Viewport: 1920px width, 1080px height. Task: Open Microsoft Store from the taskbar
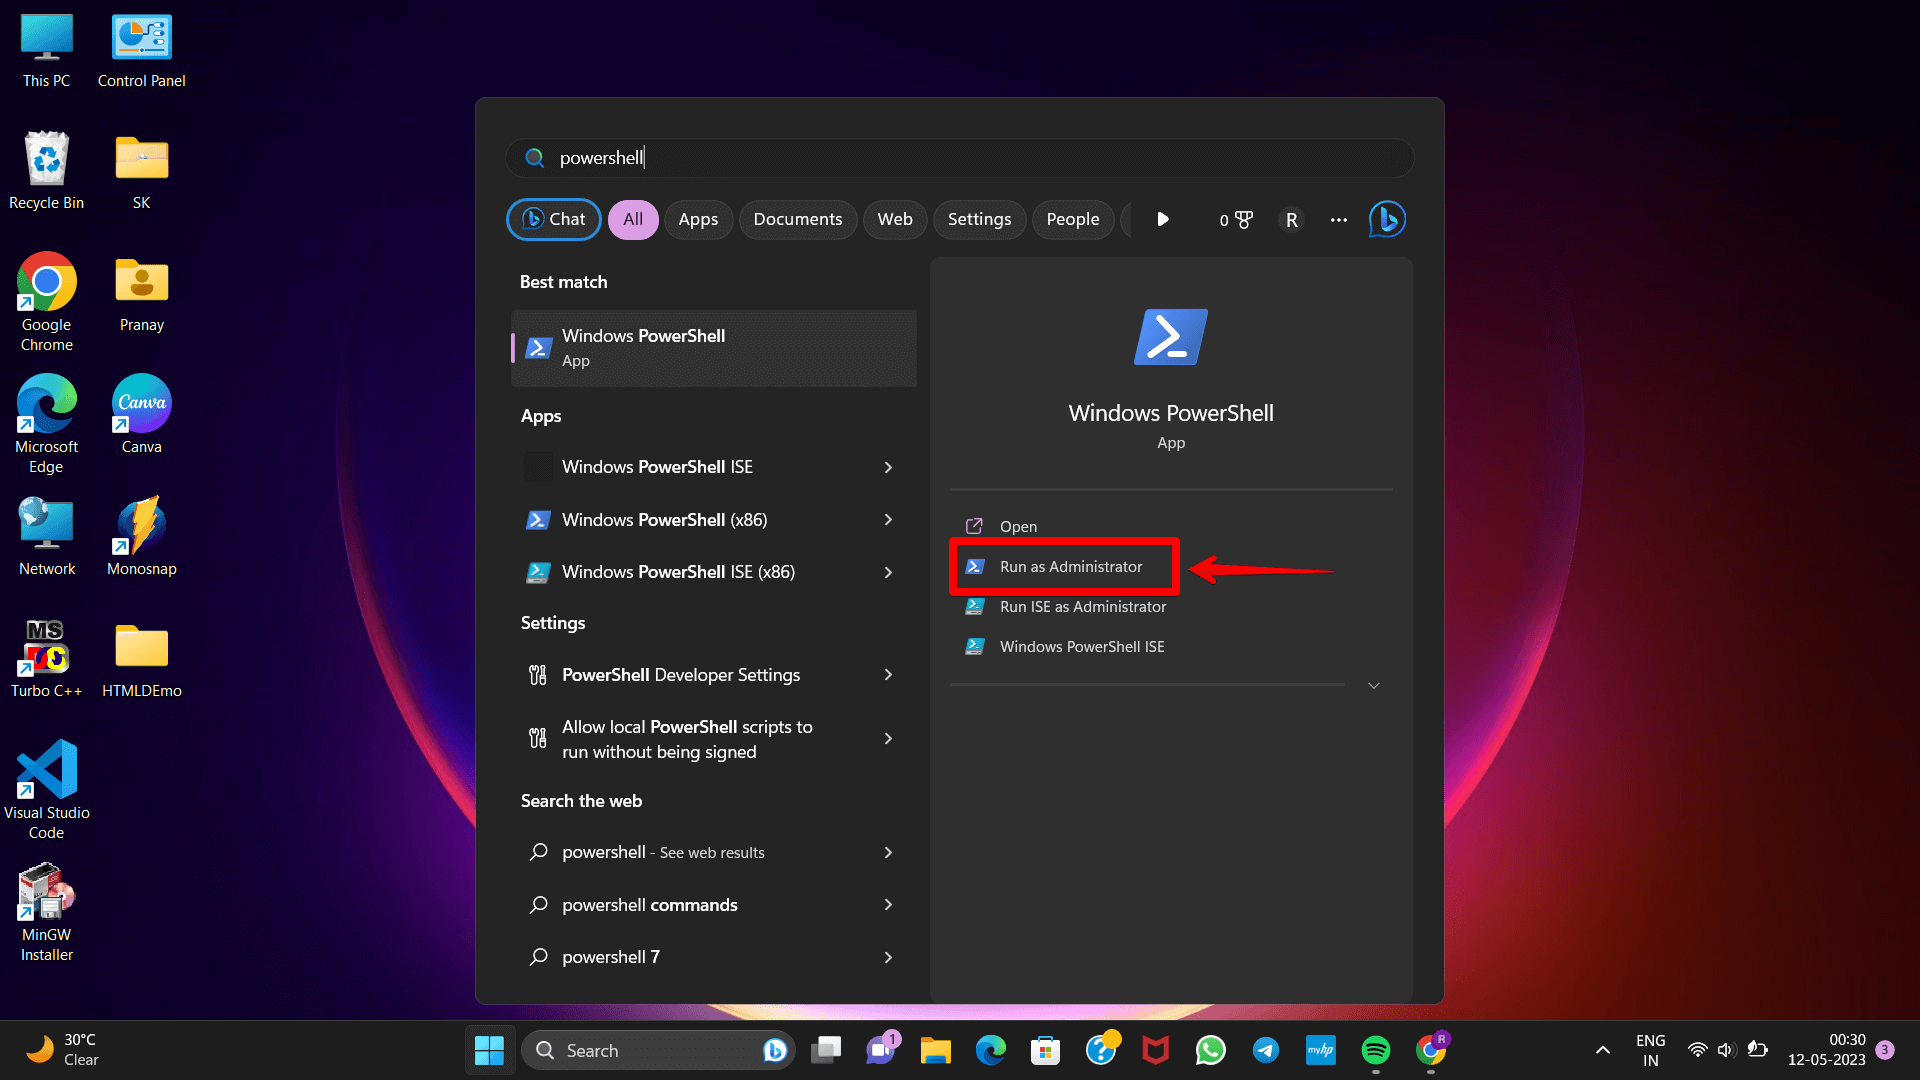pos(1046,1050)
